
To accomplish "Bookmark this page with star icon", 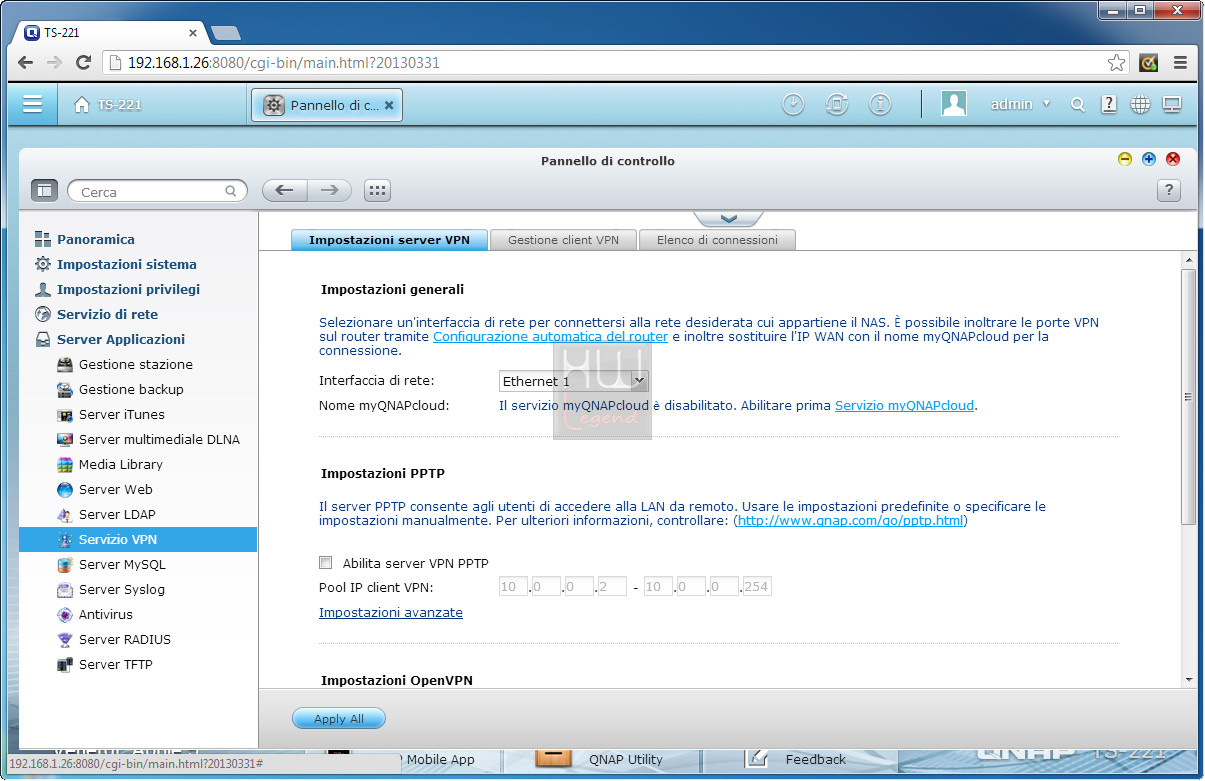I will [1116, 63].
